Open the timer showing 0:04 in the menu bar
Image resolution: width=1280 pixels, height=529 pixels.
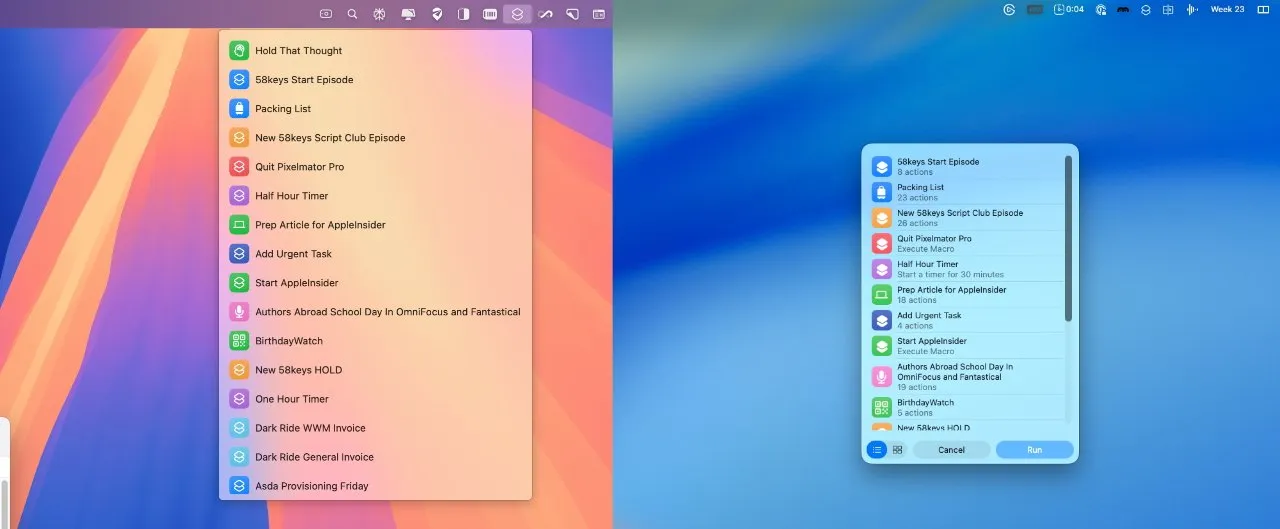[x=1069, y=10]
